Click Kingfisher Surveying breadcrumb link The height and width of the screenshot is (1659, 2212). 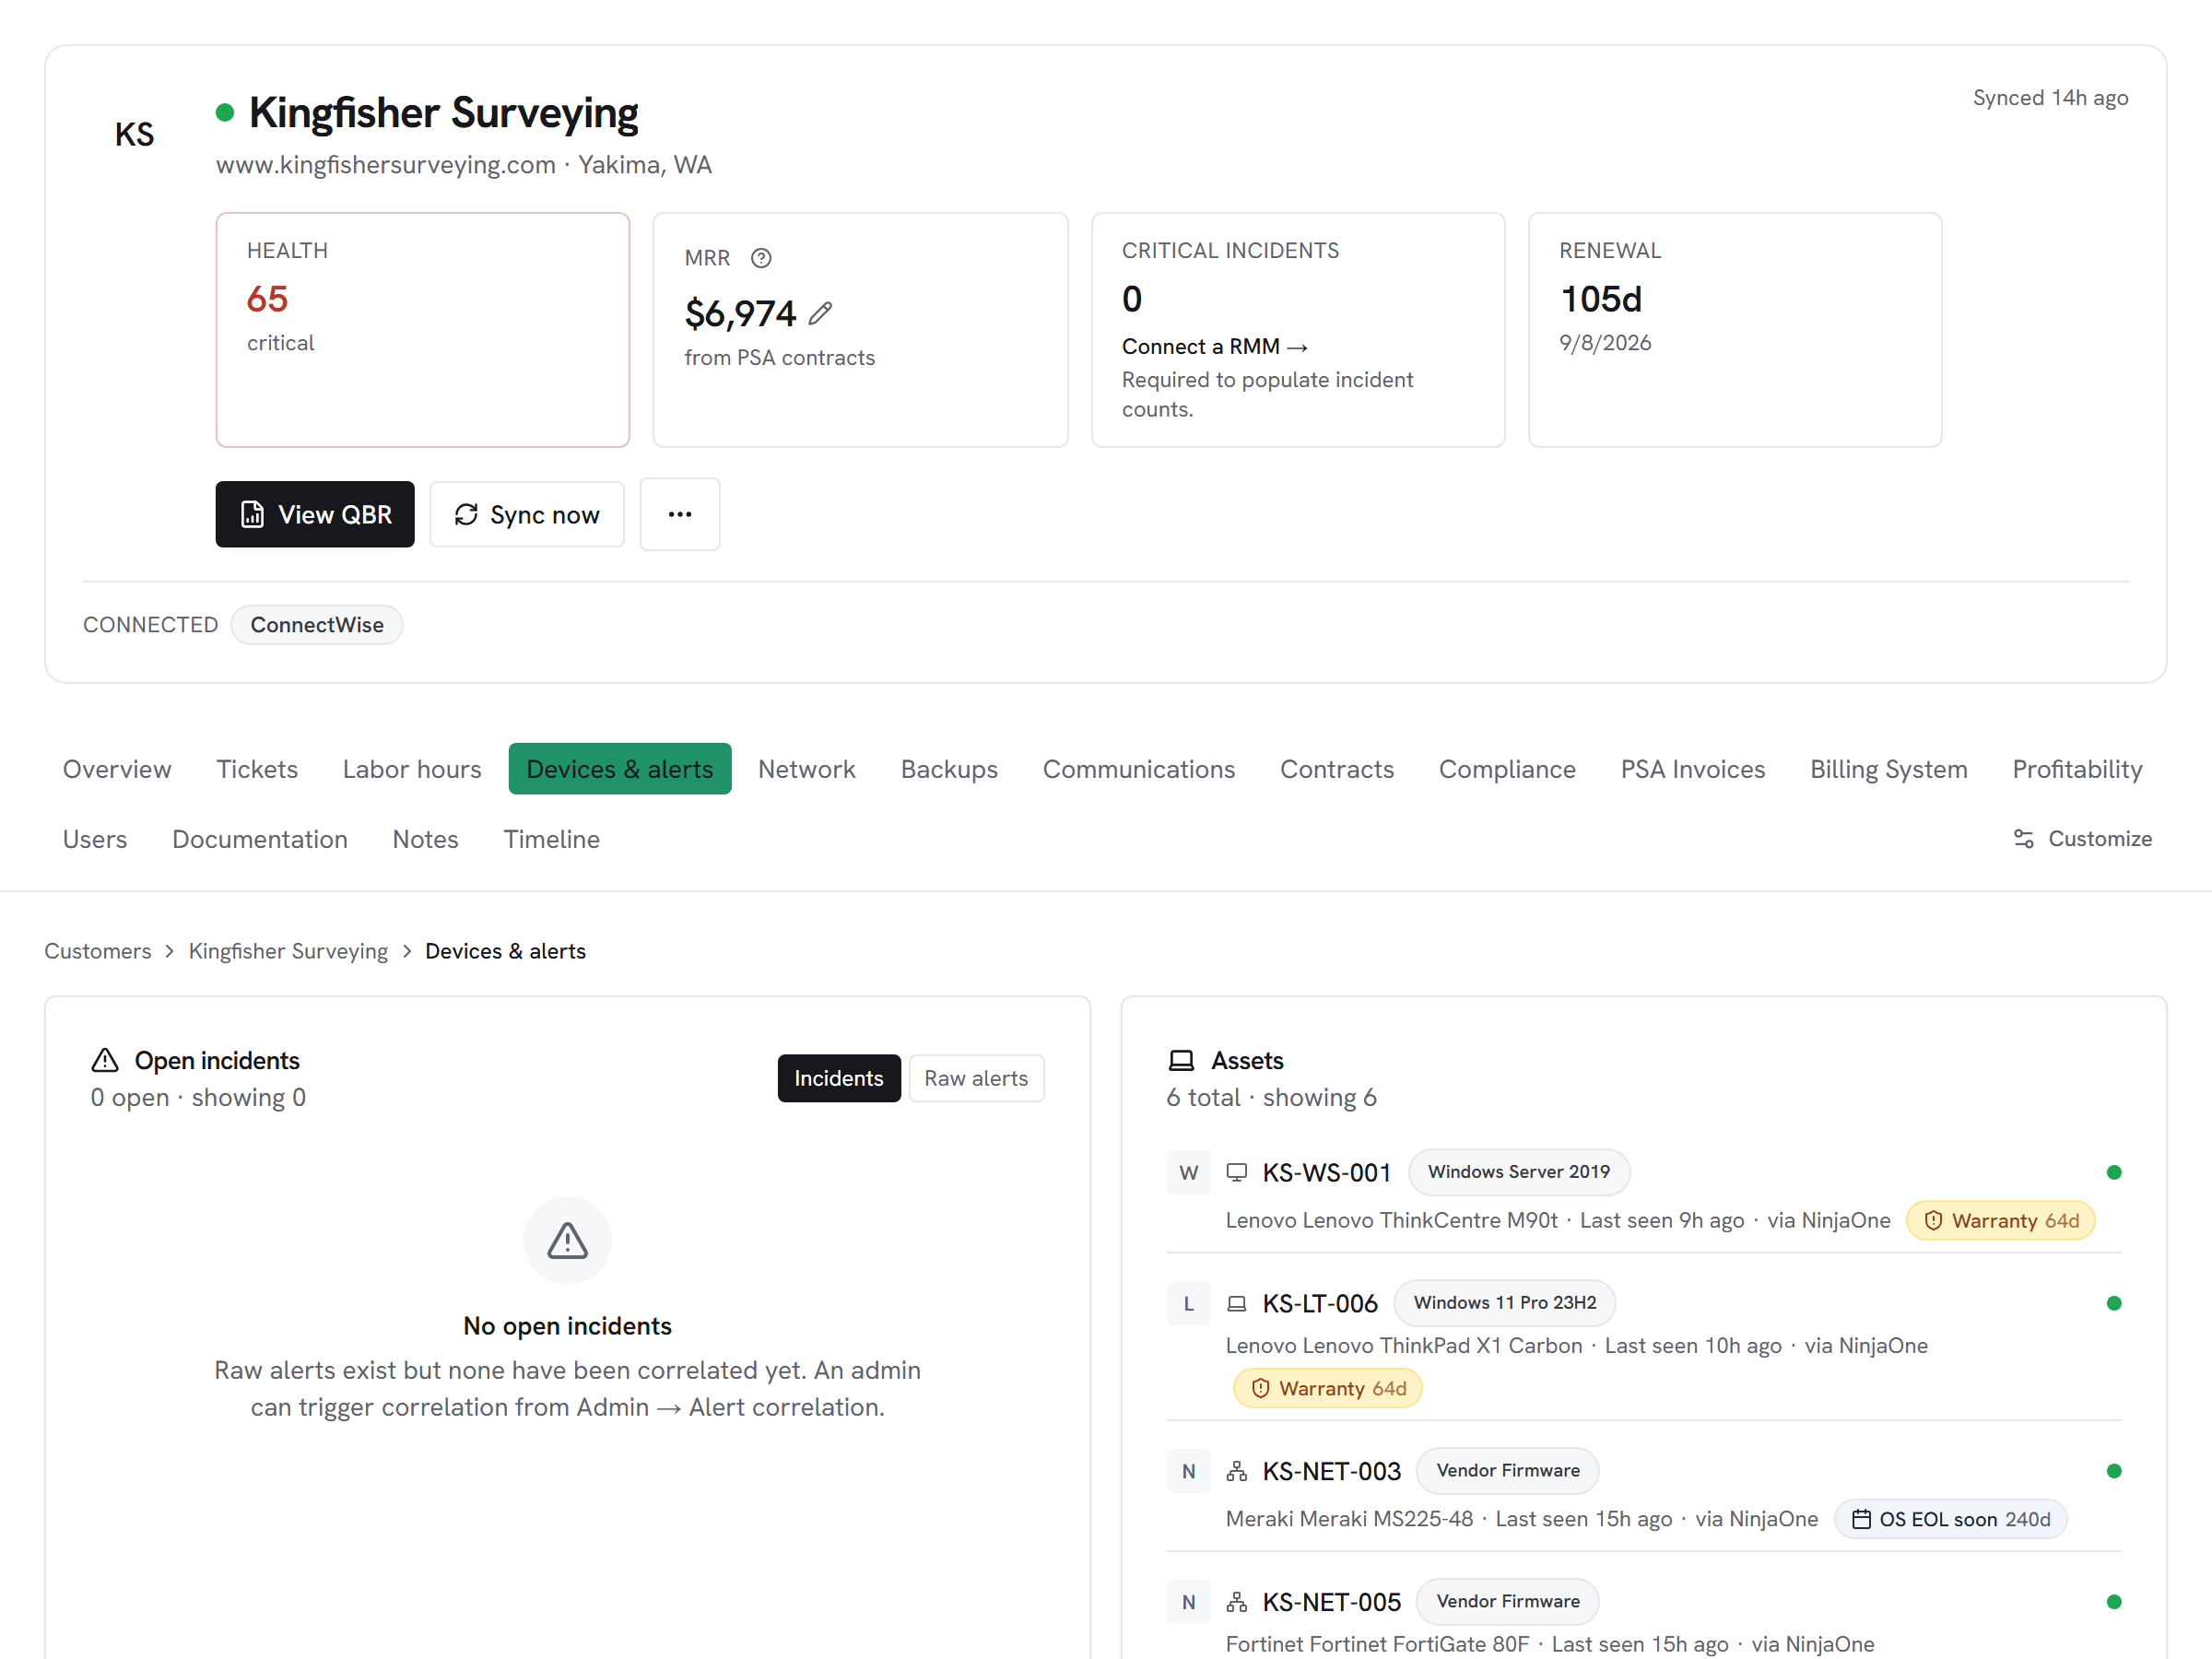(288, 951)
